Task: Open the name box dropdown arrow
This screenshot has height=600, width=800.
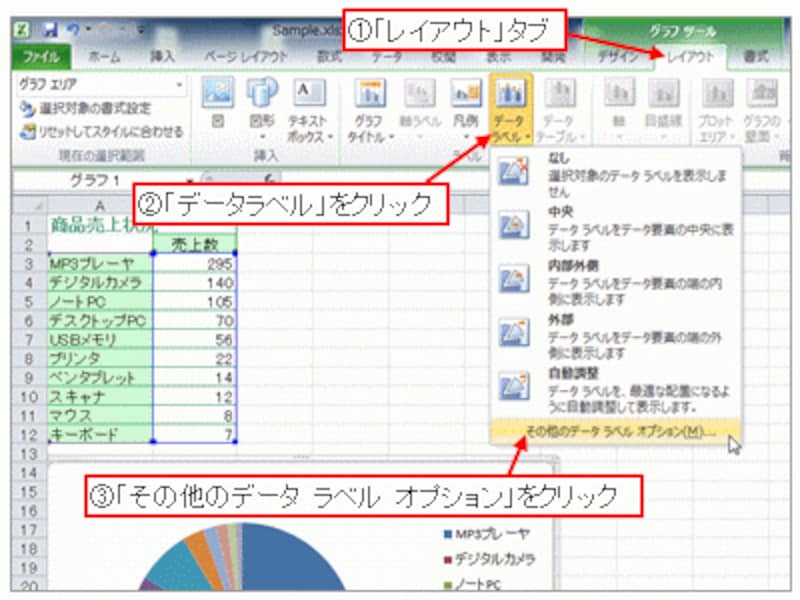Action: [x=190, y=181]
